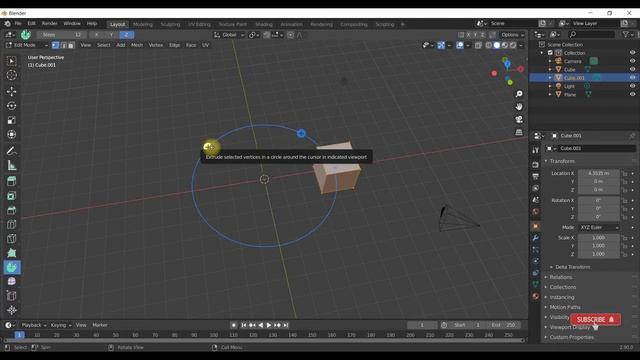Click the zoom view magnifier icon

519,94
